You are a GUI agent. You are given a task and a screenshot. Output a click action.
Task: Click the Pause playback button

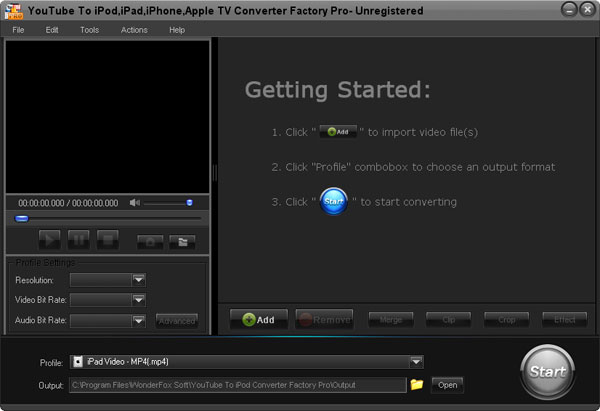tap(78, 240)
